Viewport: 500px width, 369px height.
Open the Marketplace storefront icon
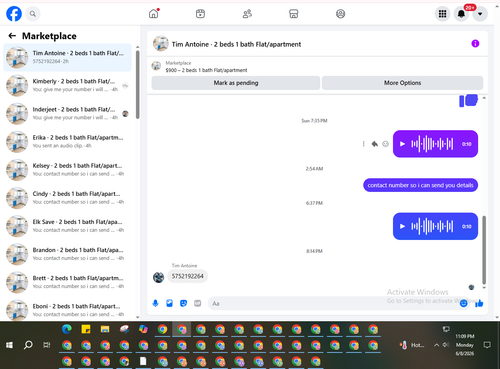(294, 14)
